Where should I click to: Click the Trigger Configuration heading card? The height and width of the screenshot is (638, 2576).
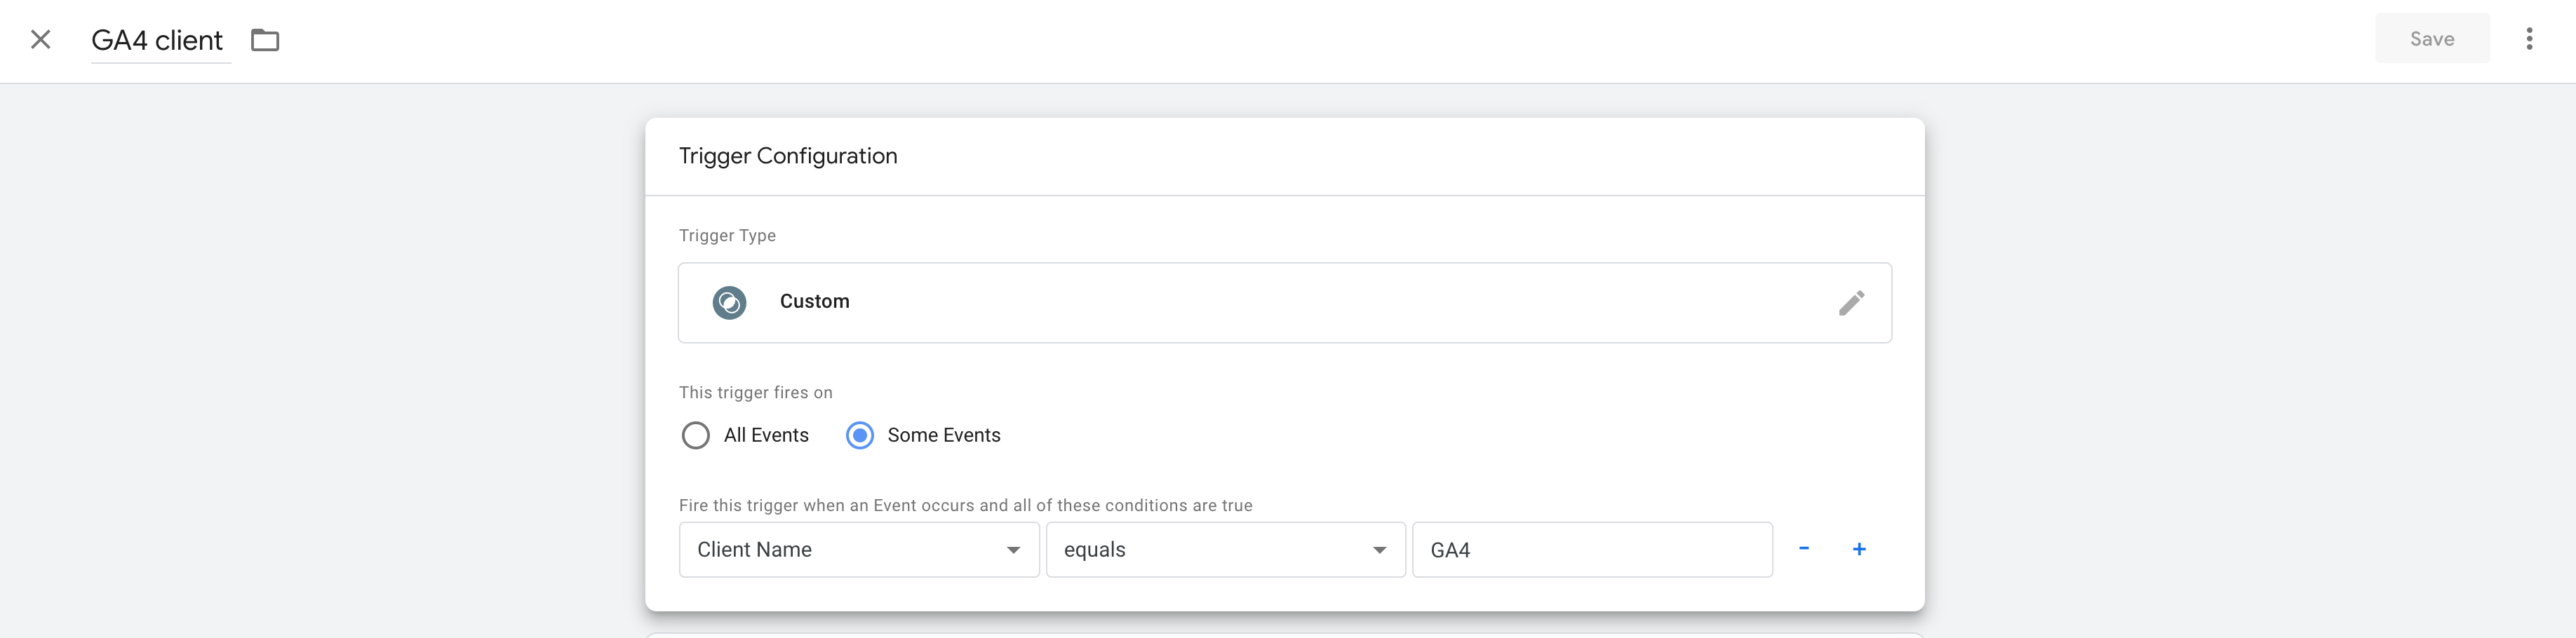pos(787,155)
